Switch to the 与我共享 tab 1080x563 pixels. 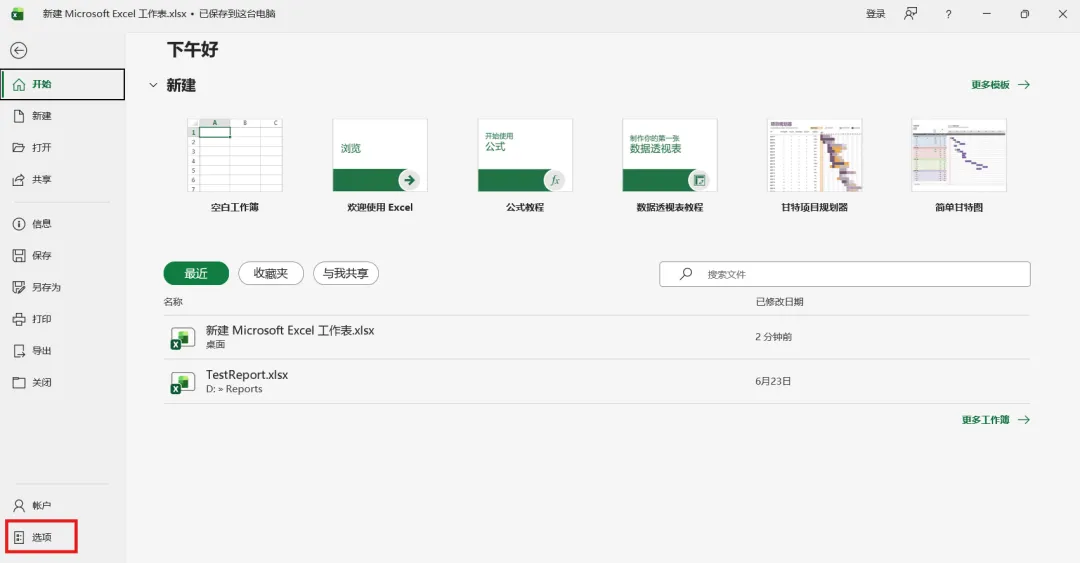click(346, 274)
